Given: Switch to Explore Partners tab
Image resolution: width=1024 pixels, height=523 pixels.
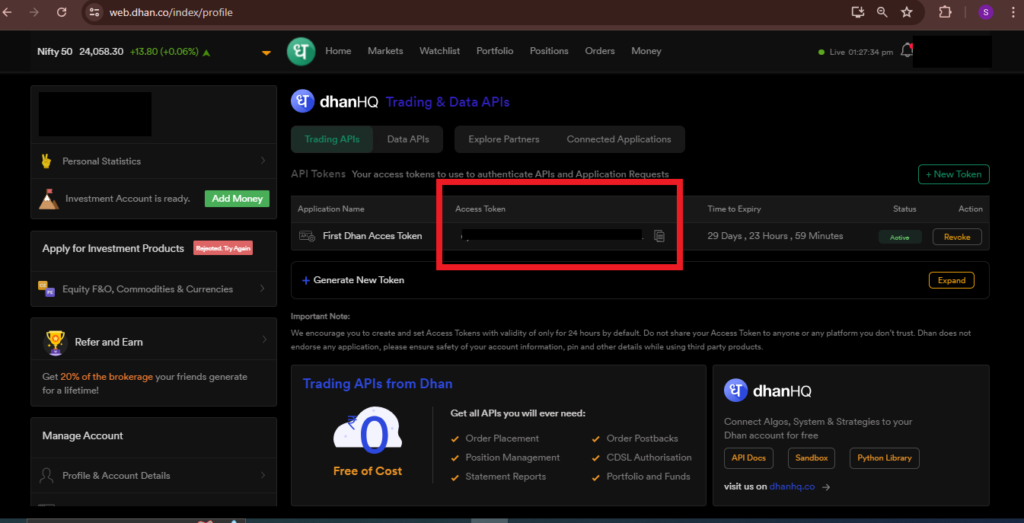Looking at the screenshot, I should (504, 139).
